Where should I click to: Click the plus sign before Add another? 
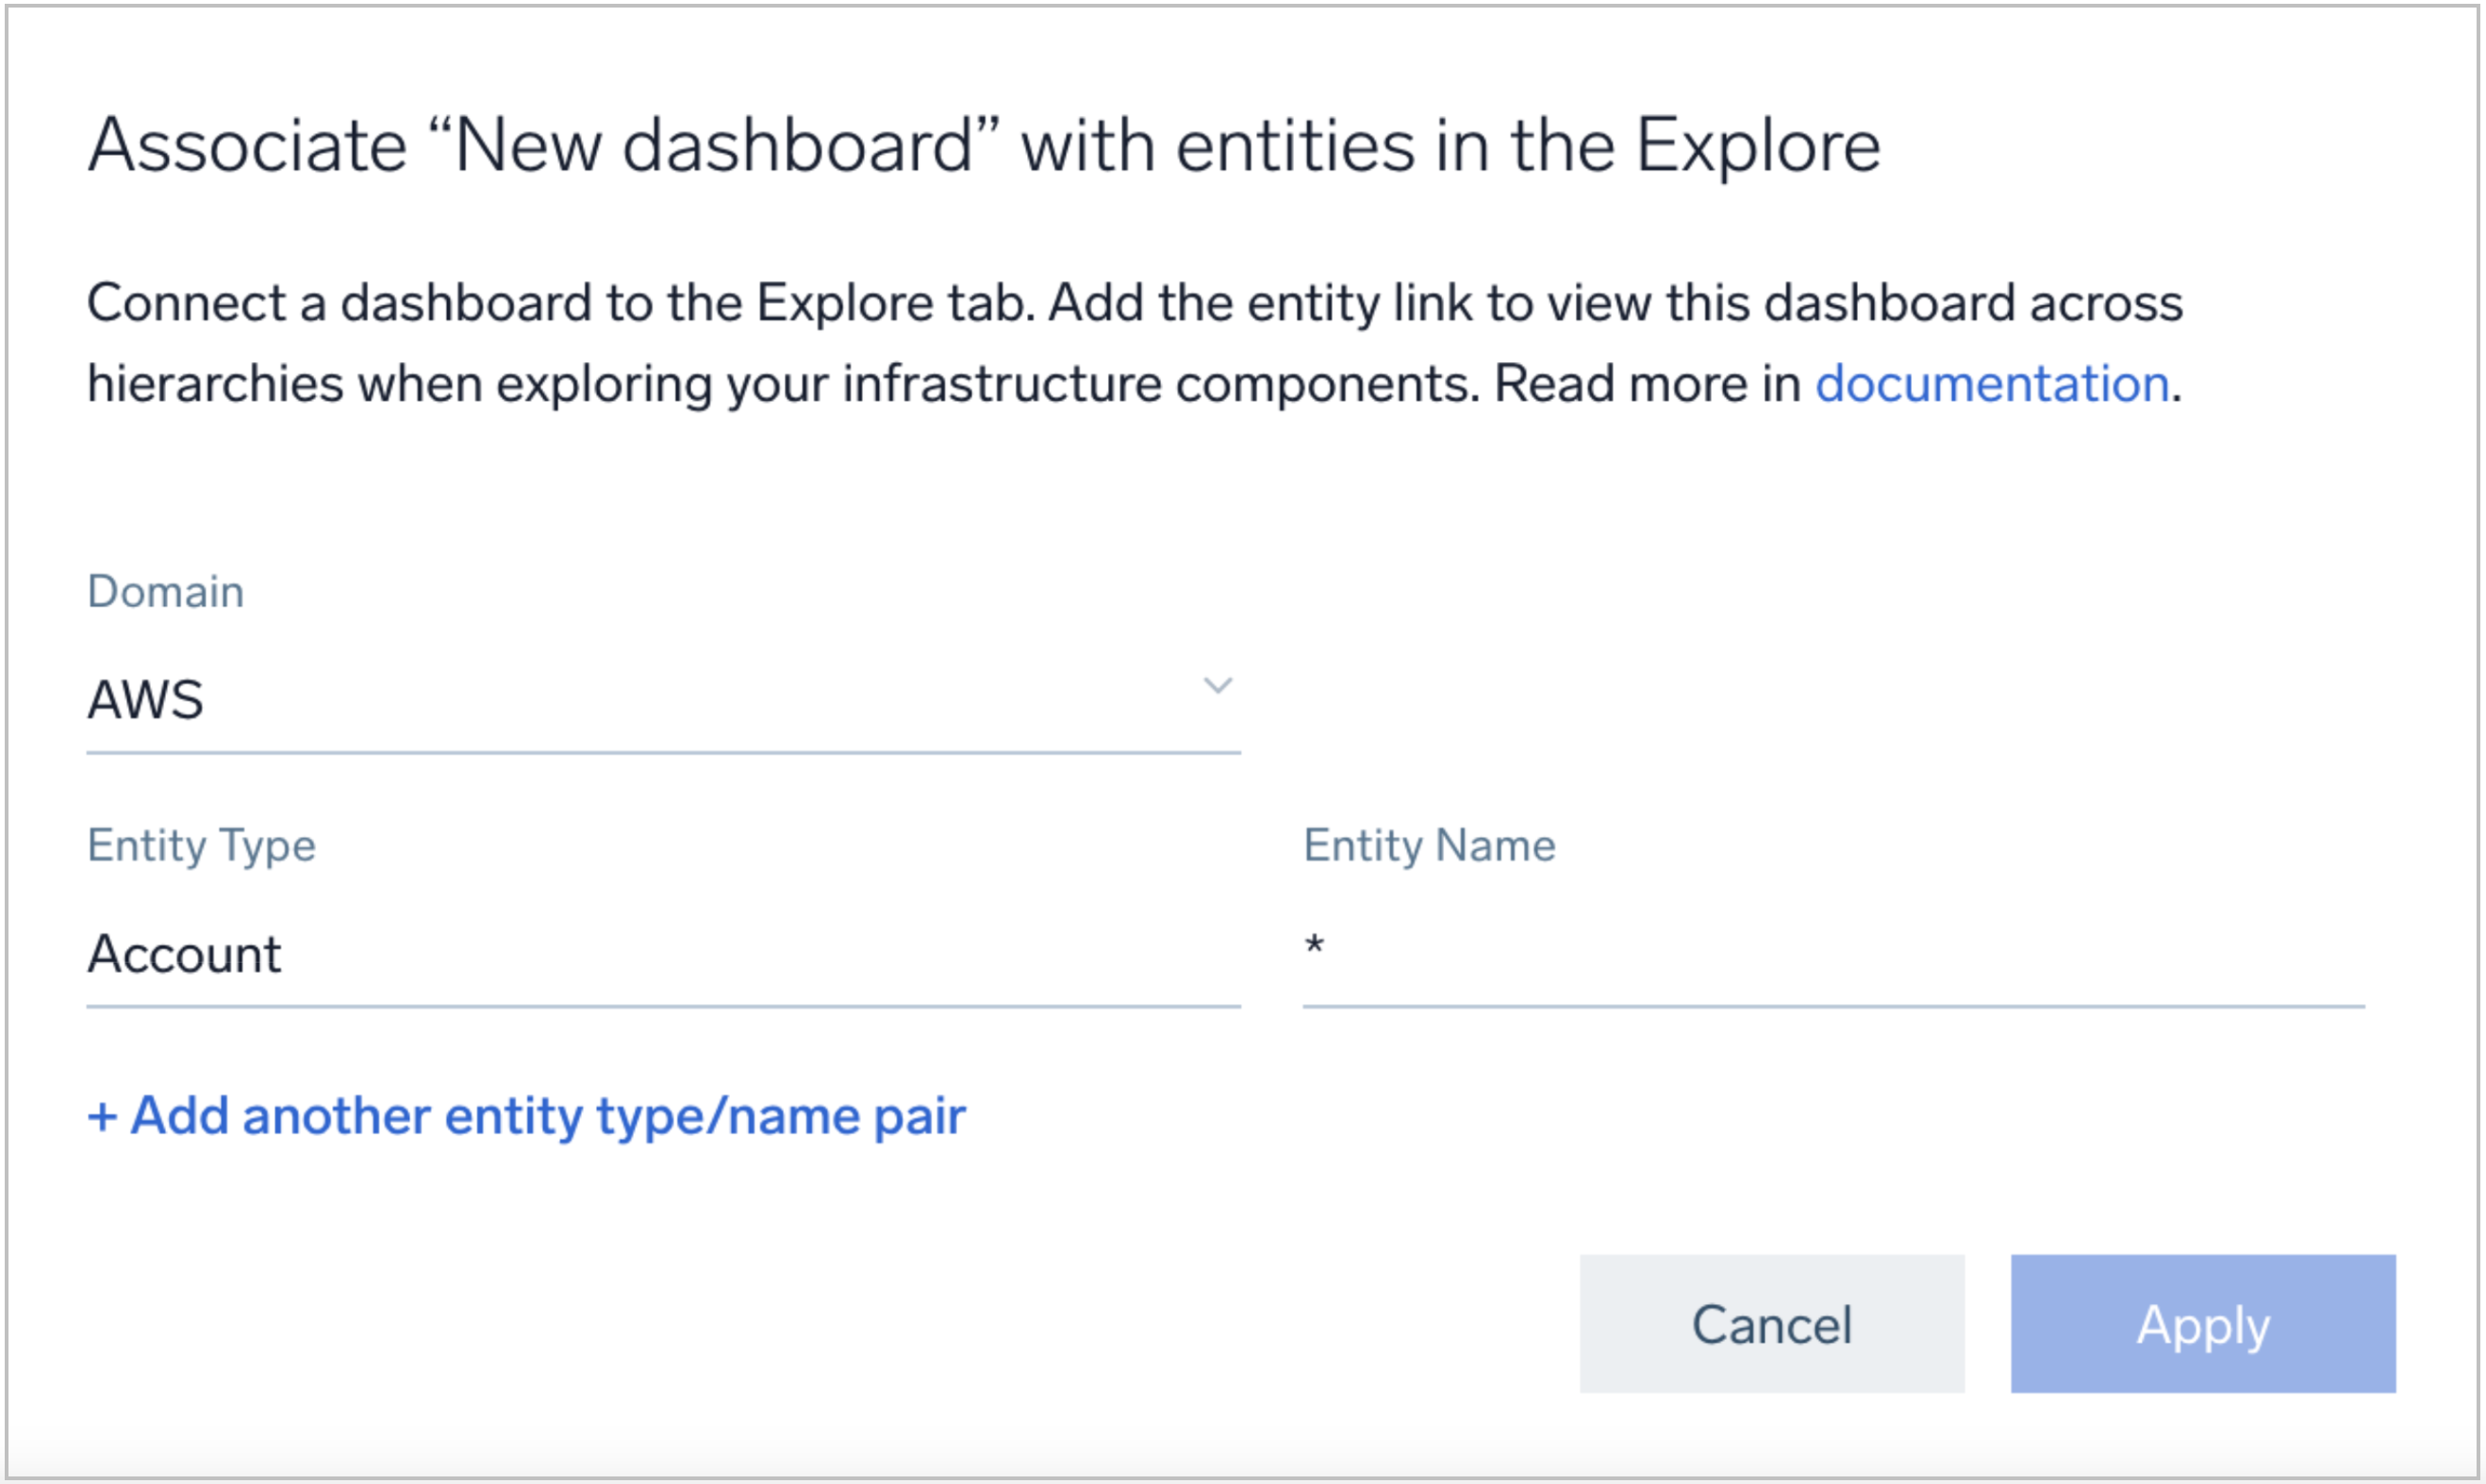tap(102, 1116)
